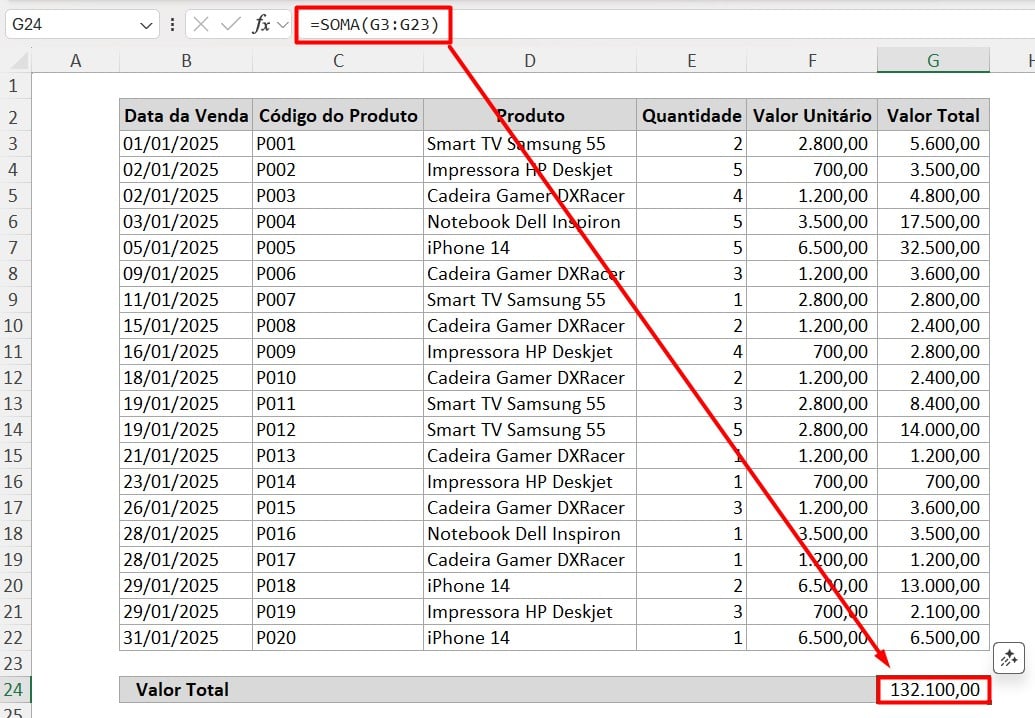
Task: Click product code cell P012
Action: (338, 430)
